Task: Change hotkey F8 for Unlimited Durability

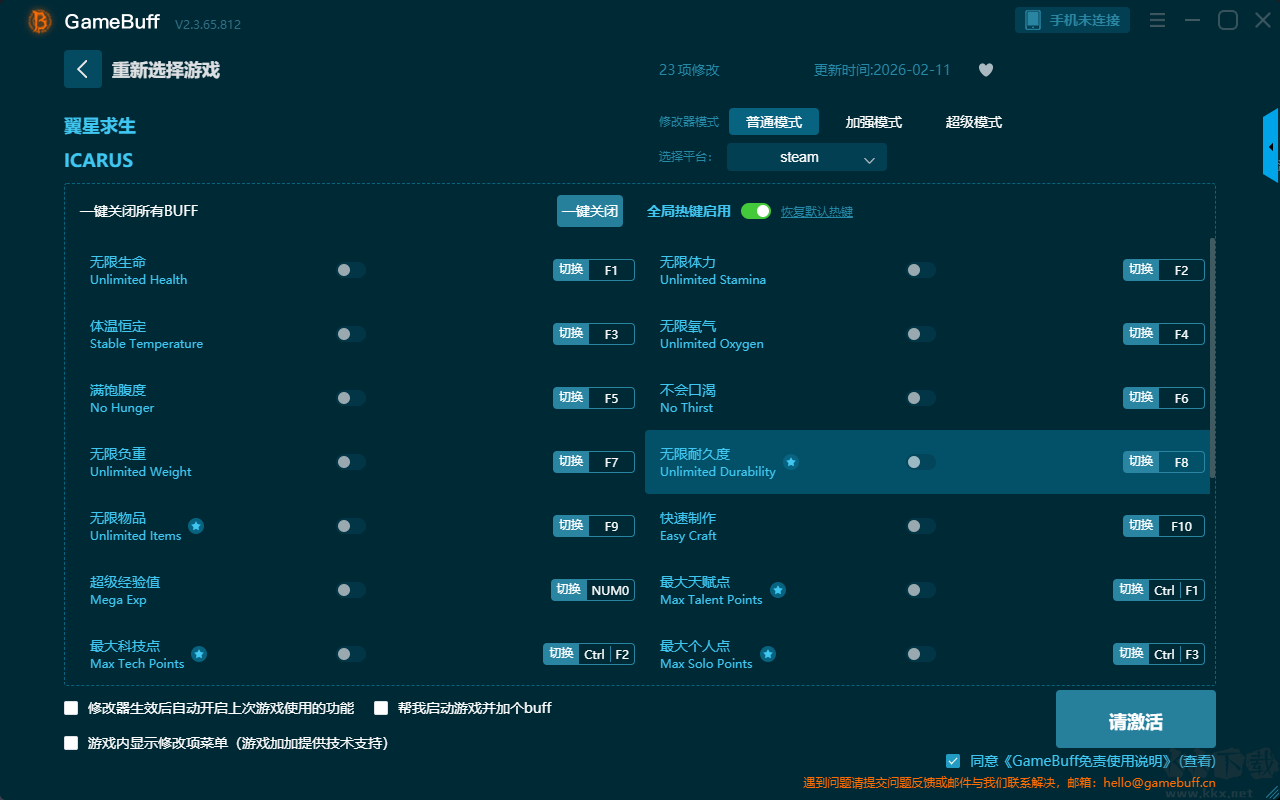Action: 1164,462
